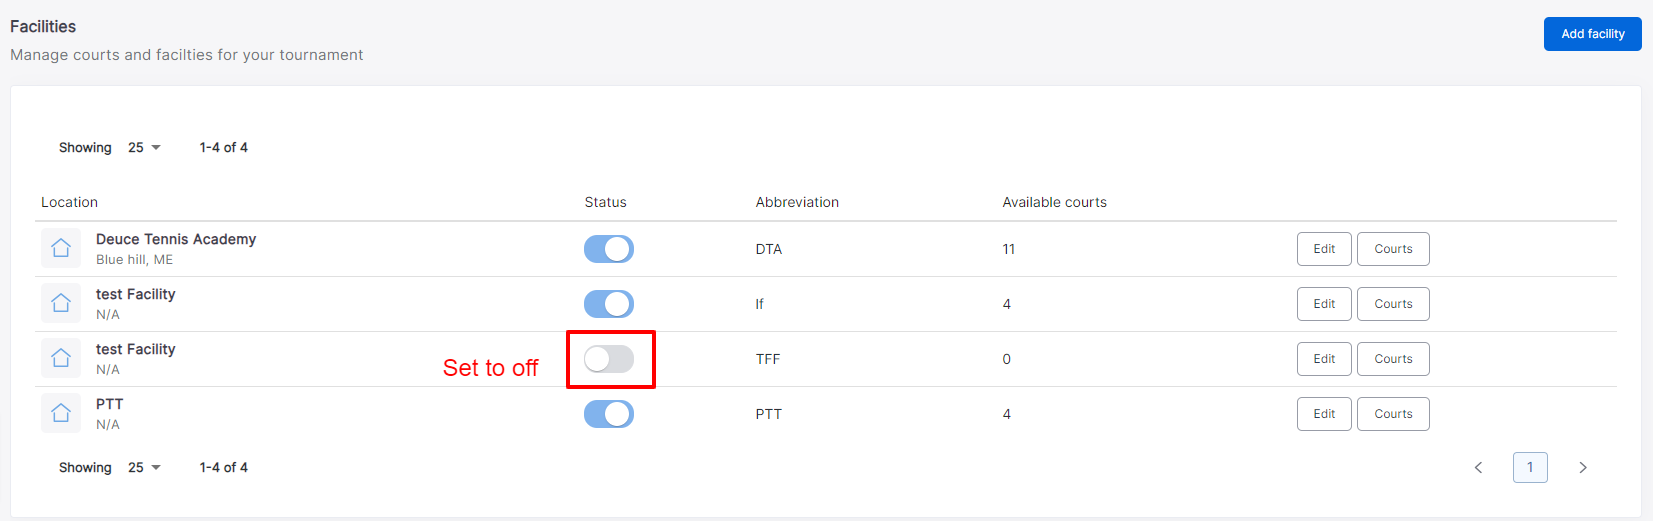Viewport: 1653px width, 521px height.
Task: Open the bottom Showing 25 dropdown
Action: click(x=144, y=467)
